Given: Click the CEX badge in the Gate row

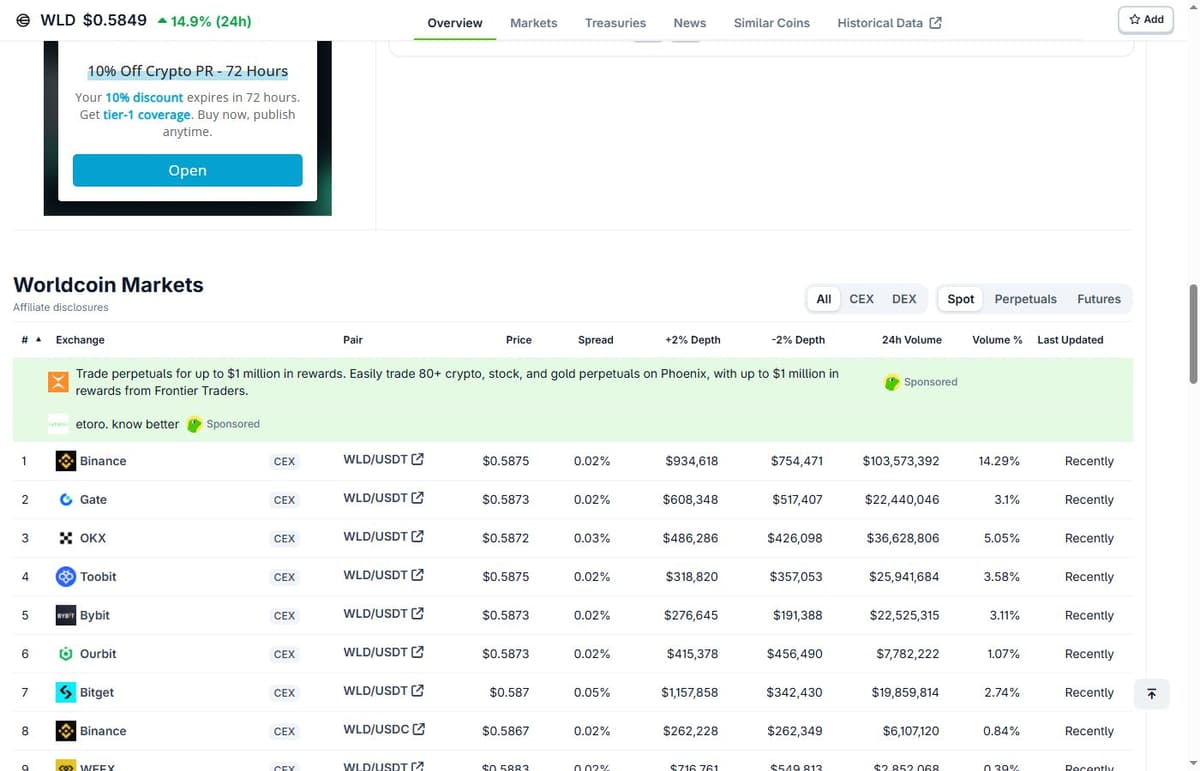Looking at the screenshot, I should tap(284, 500).
